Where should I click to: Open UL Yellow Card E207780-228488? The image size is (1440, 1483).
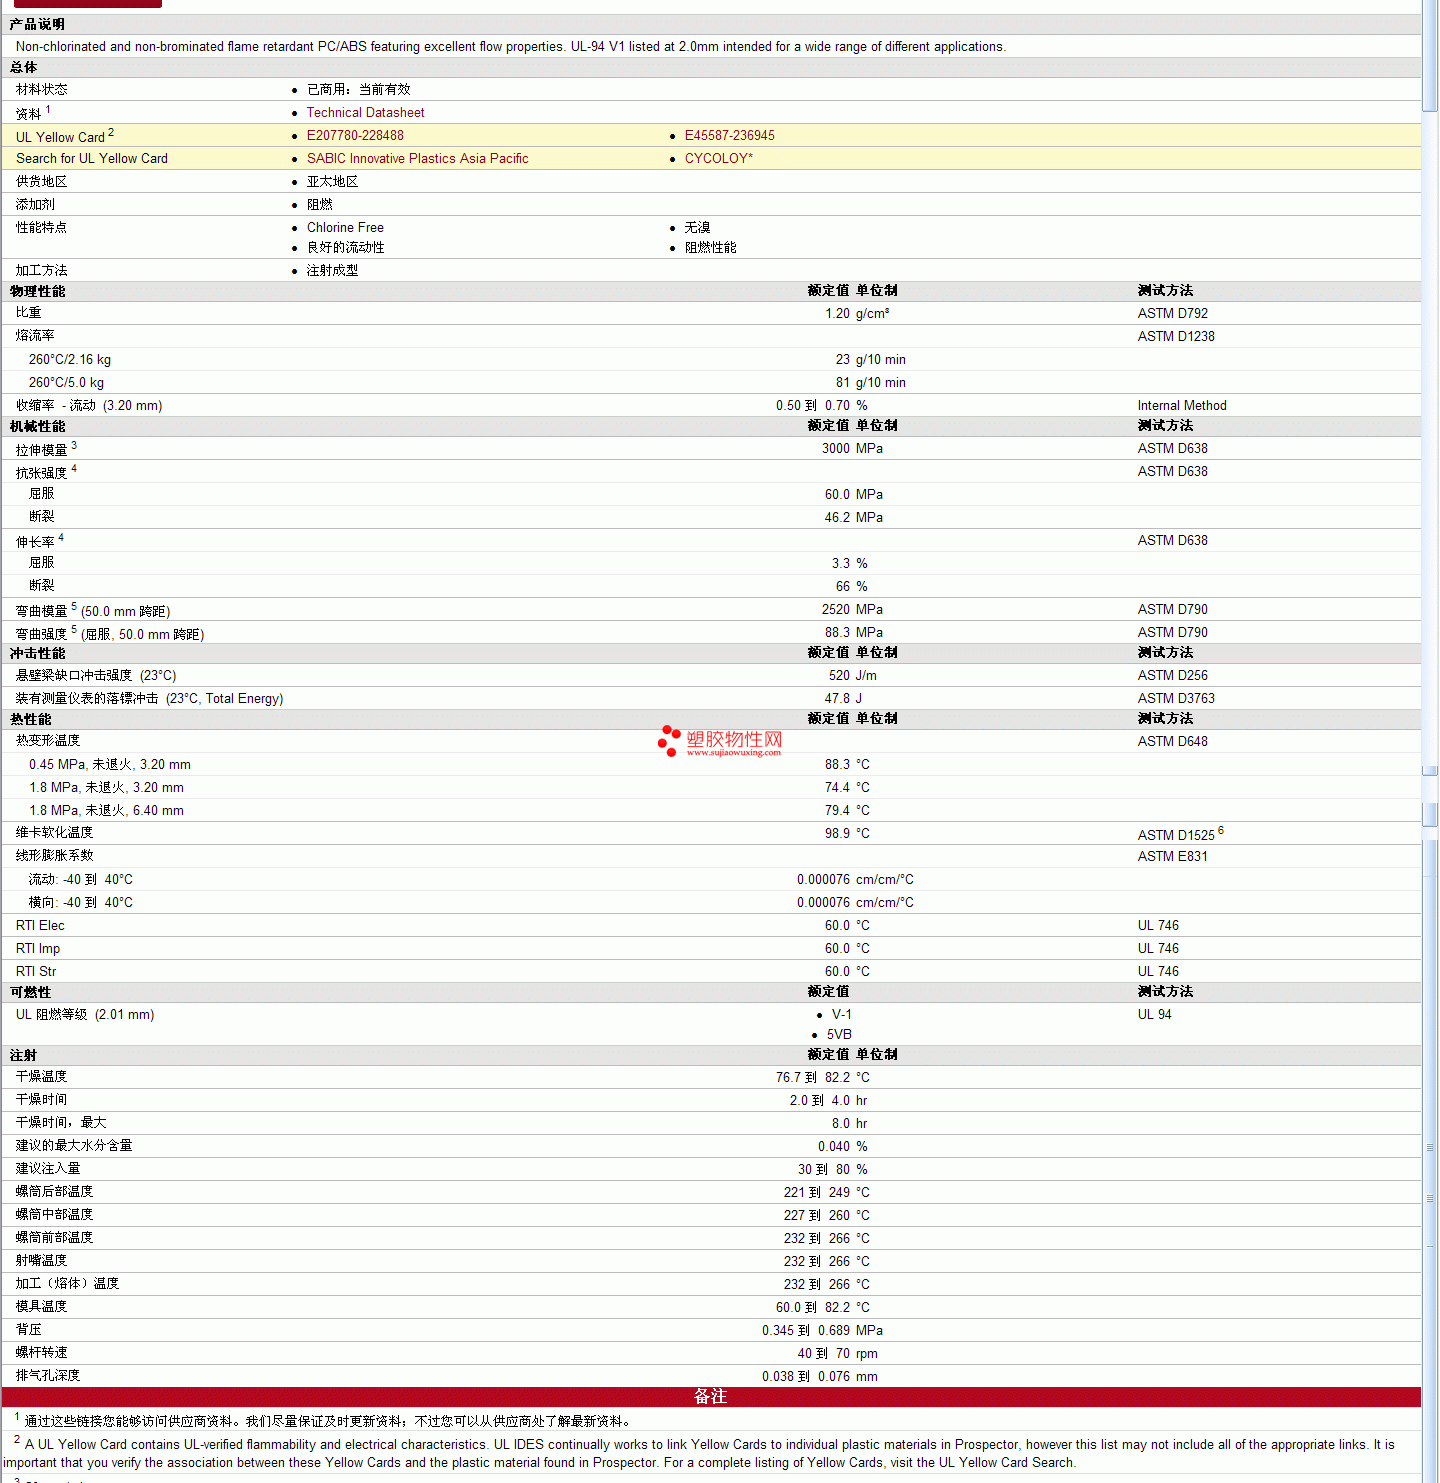tap(355, 136)
